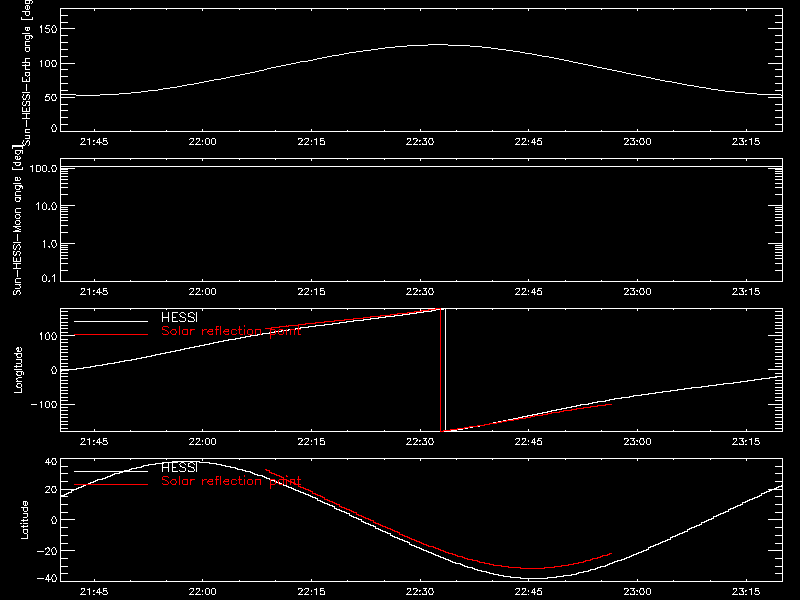Click 22:45 time label under Moon angle plot
The width and height of the screenshot is (800, 600).
coord(529,291)
